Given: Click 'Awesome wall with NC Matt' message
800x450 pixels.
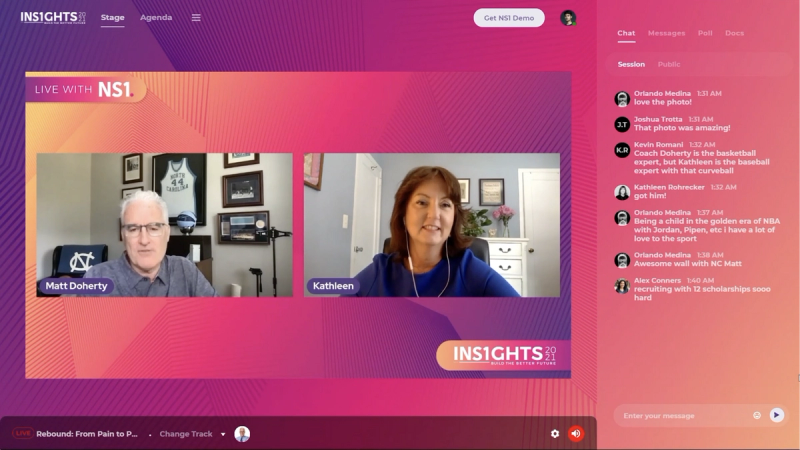Looking at the screenshot, I should point(688,263).
